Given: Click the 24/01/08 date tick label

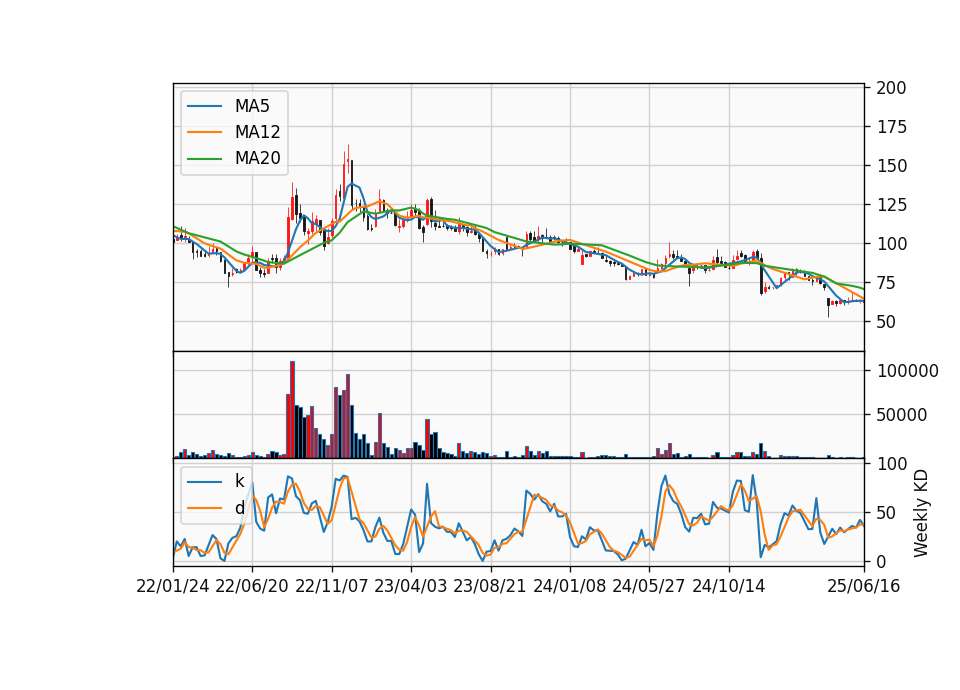Looking at the screenshot, I should tap(569, 587).
